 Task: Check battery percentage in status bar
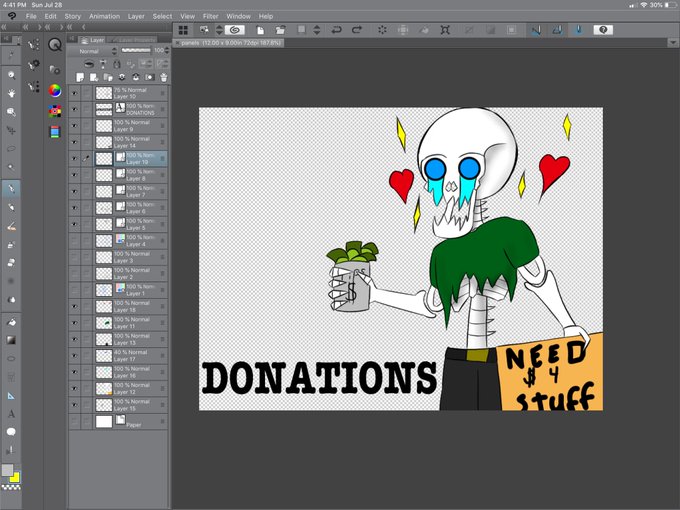click(655, 5)
